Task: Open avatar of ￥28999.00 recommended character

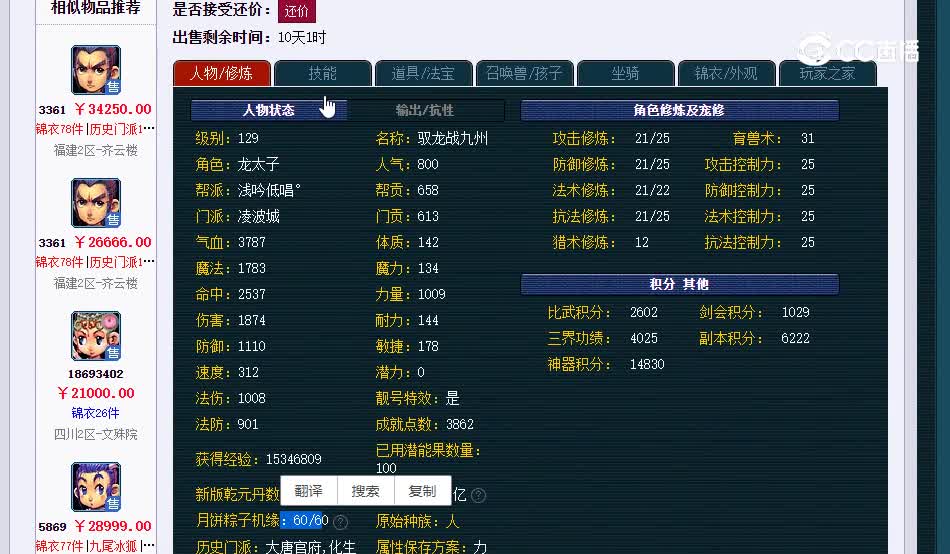Action: pos(96,487)
